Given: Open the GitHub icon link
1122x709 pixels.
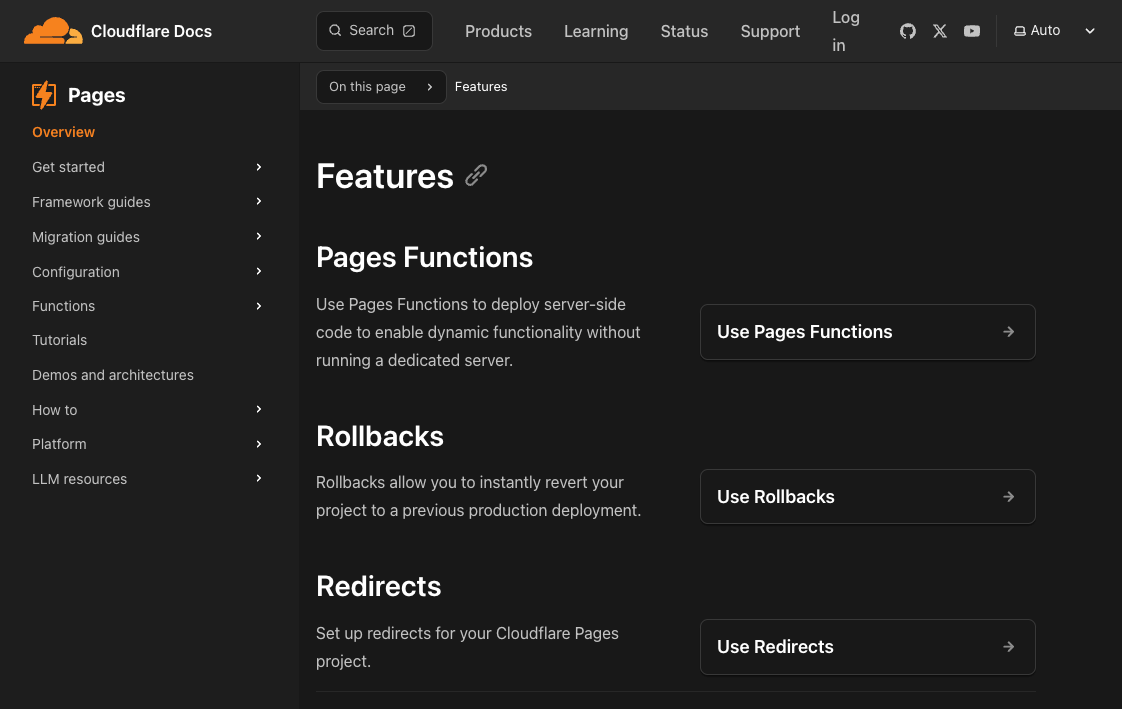Looking at the screenshot, I should (907, 31).
